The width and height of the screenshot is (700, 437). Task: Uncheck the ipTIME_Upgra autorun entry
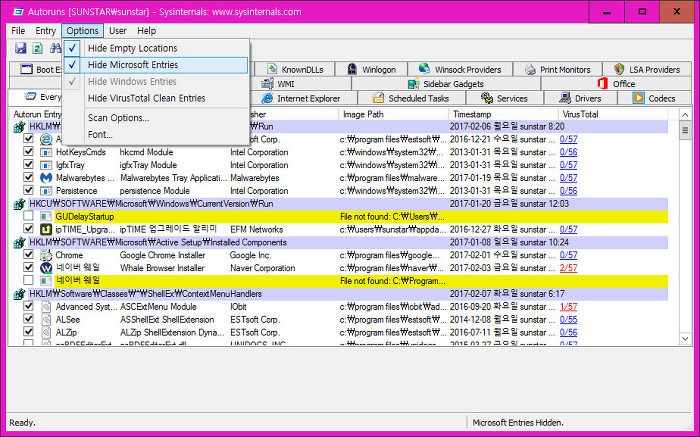[29, 229]
